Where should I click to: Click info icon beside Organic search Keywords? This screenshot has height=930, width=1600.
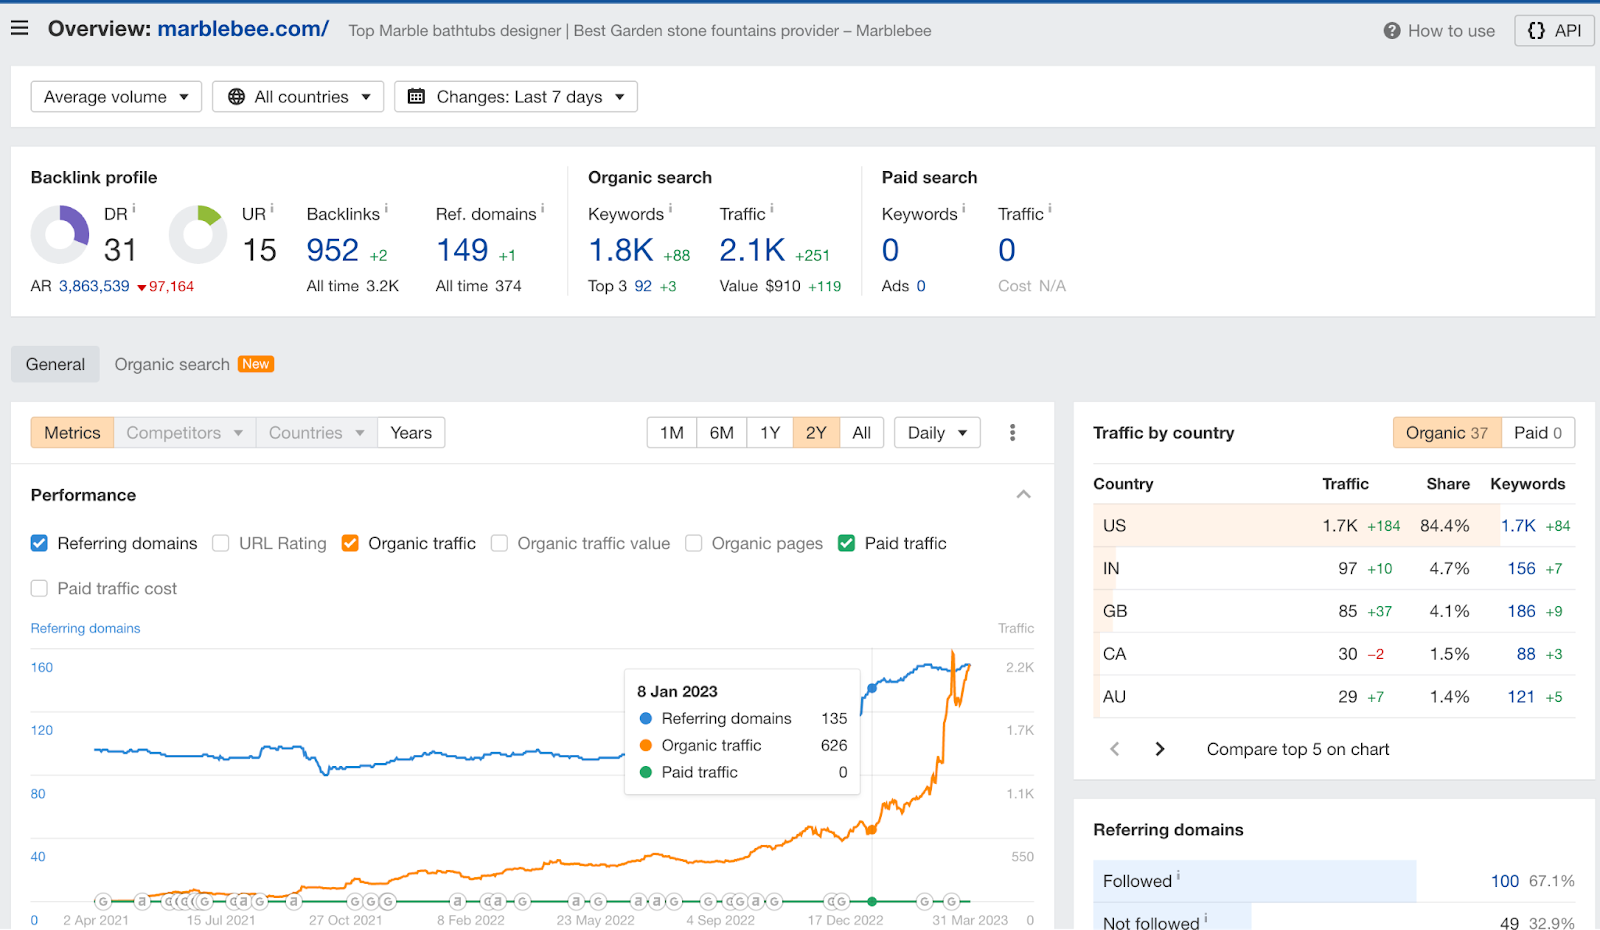[670, 209]
